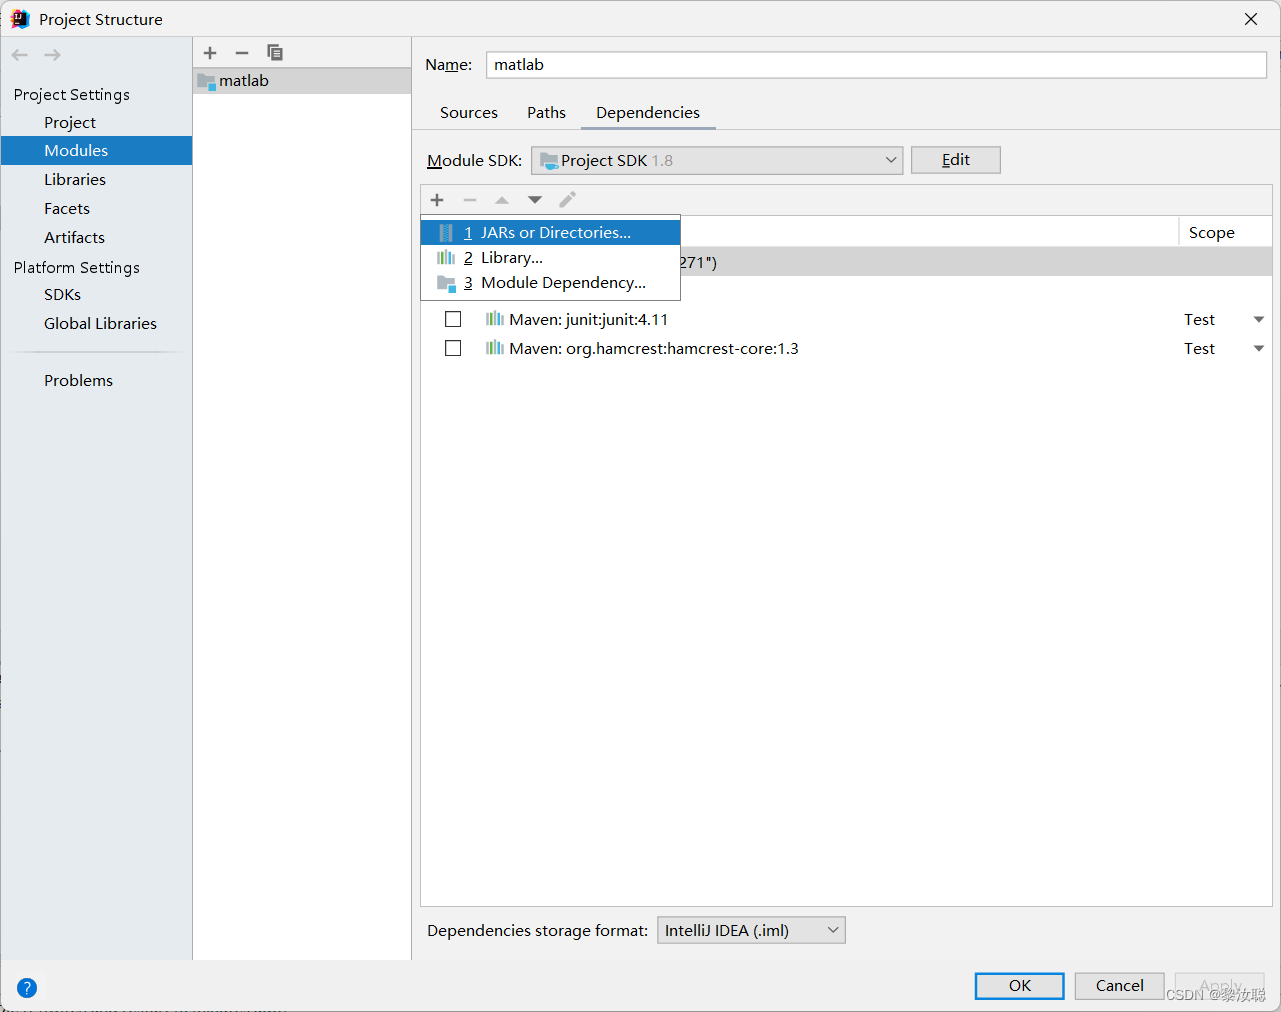Choose Module Dependency... menu item
The width and height of the screenshot is (1281, 1012).
pyautogui.click(x=550, y=283)
